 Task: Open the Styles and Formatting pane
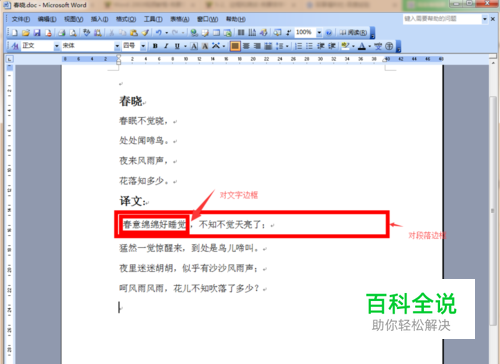tap(15, 46)
